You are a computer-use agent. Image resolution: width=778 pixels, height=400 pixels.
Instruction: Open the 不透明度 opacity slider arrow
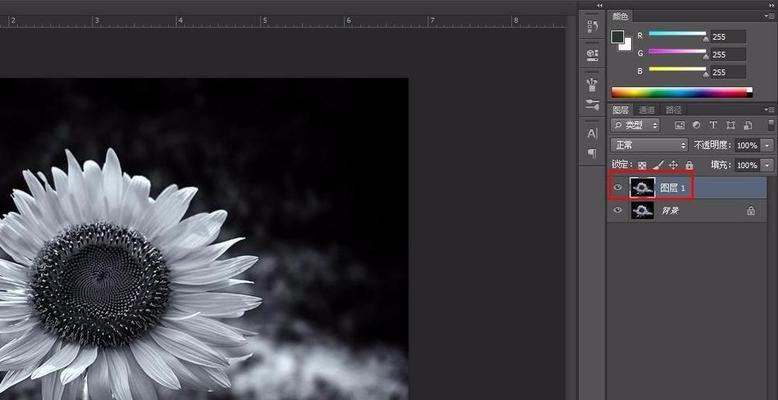(x=769, y=145)
